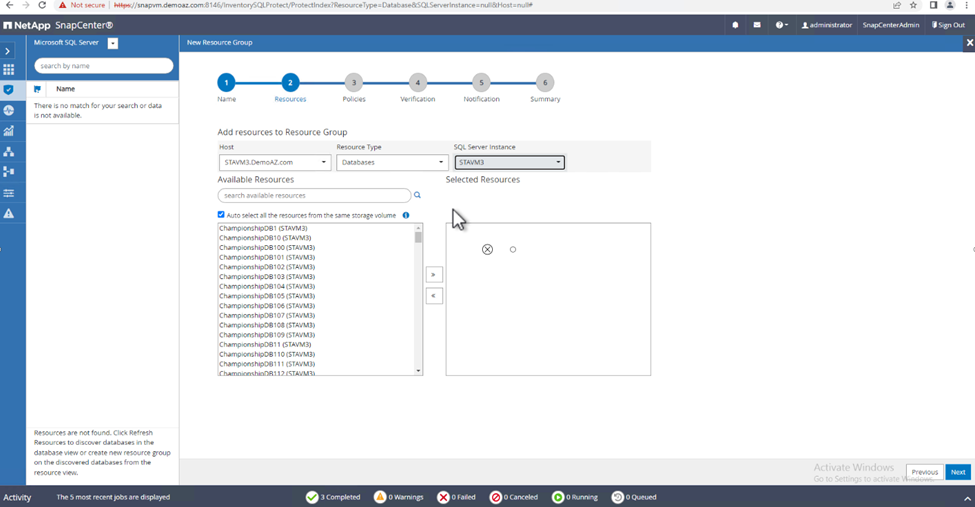
Task: Click the search magnifier for available resources
Action: tap(417, 195)
